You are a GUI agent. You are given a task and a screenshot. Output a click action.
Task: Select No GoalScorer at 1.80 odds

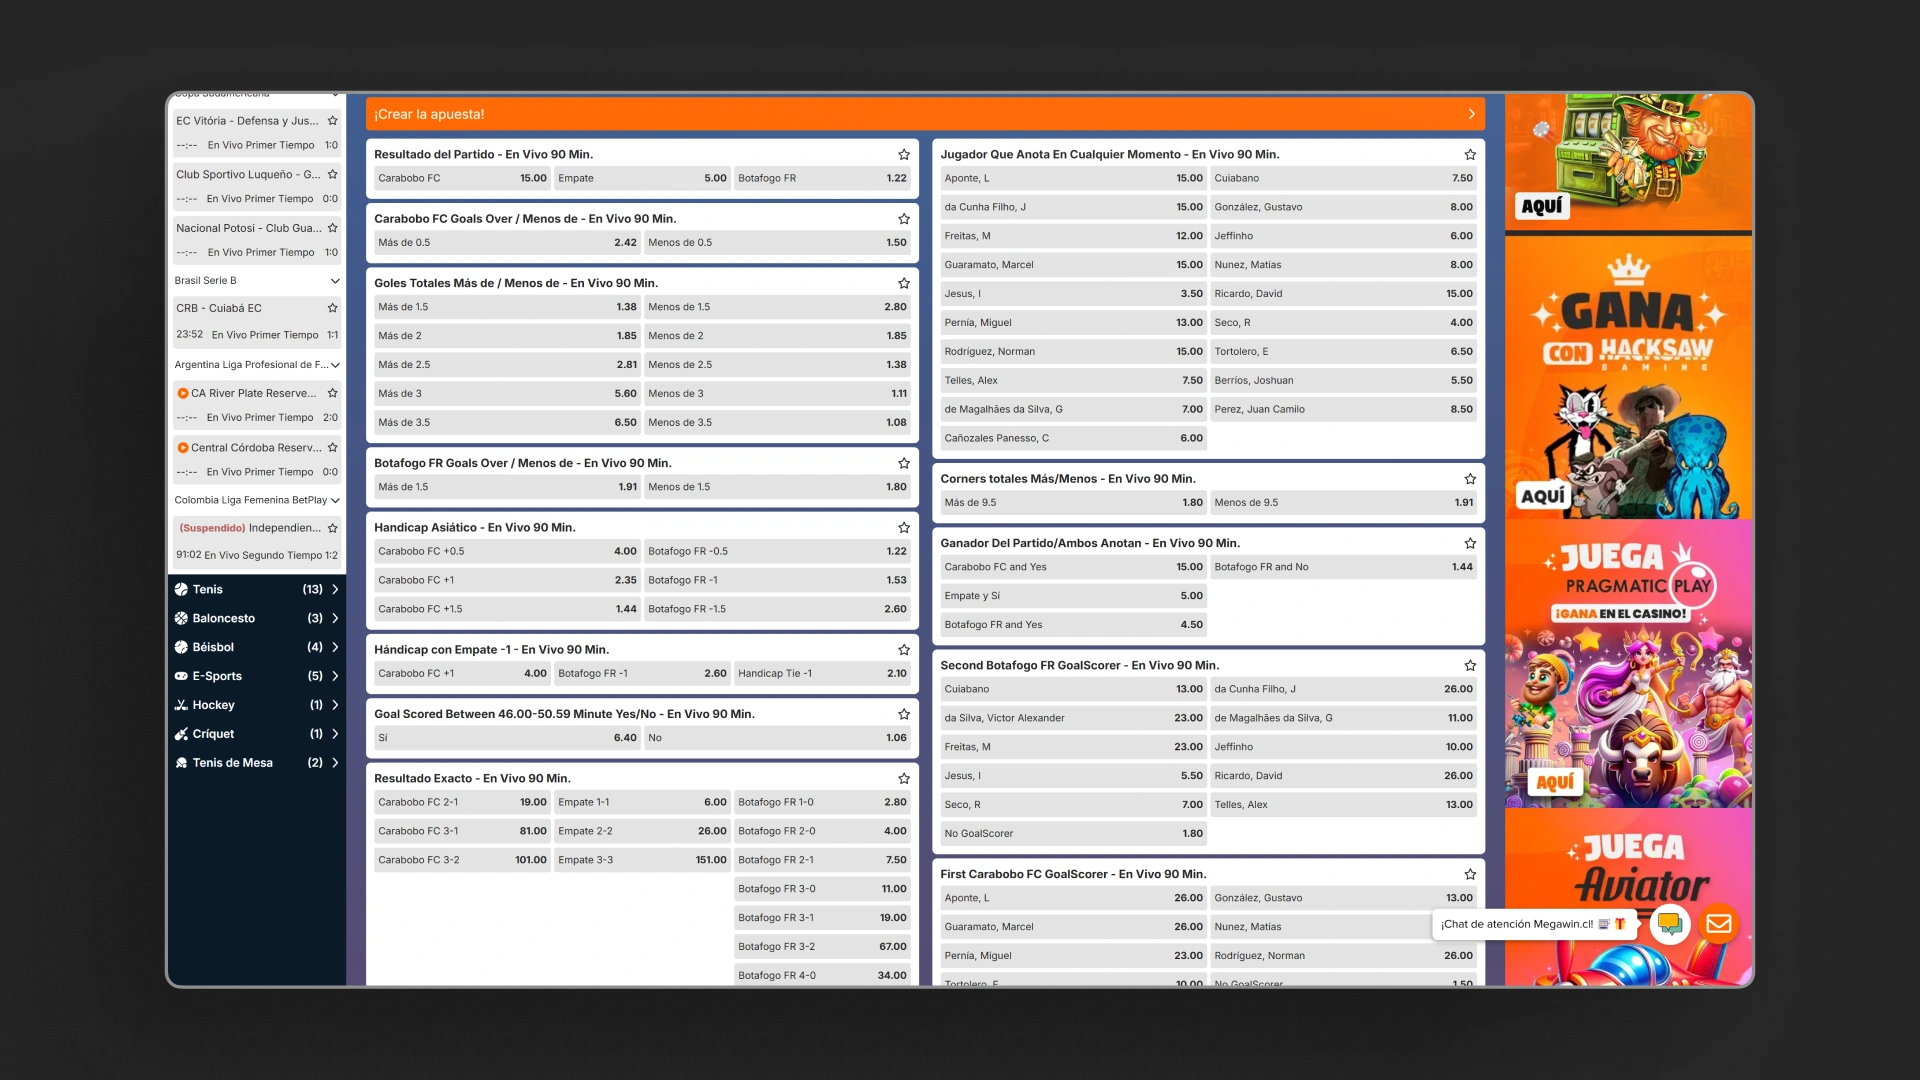[x=1073, y=834]
